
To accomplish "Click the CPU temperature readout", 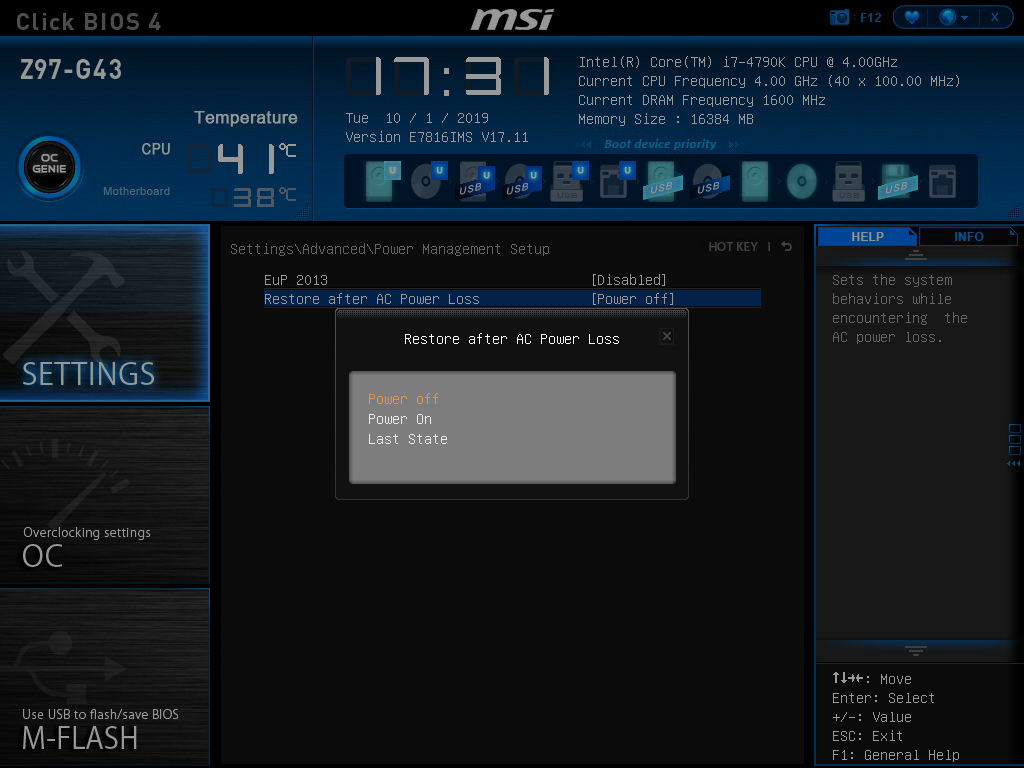I will point(242,158).
